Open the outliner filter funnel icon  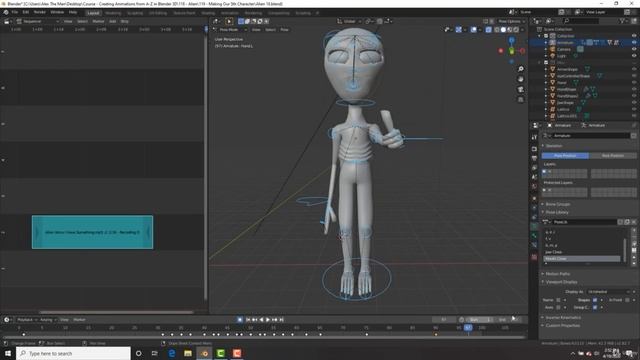tap(623, 21)
